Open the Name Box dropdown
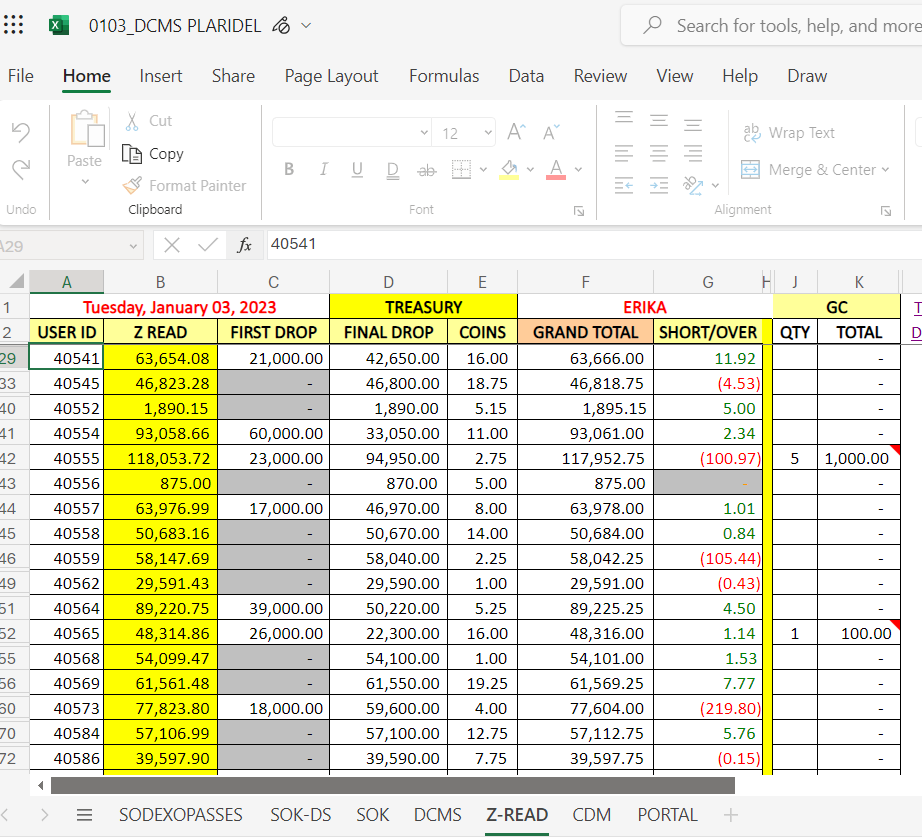This screenshot has width=922, height=839. pos(133,247)
